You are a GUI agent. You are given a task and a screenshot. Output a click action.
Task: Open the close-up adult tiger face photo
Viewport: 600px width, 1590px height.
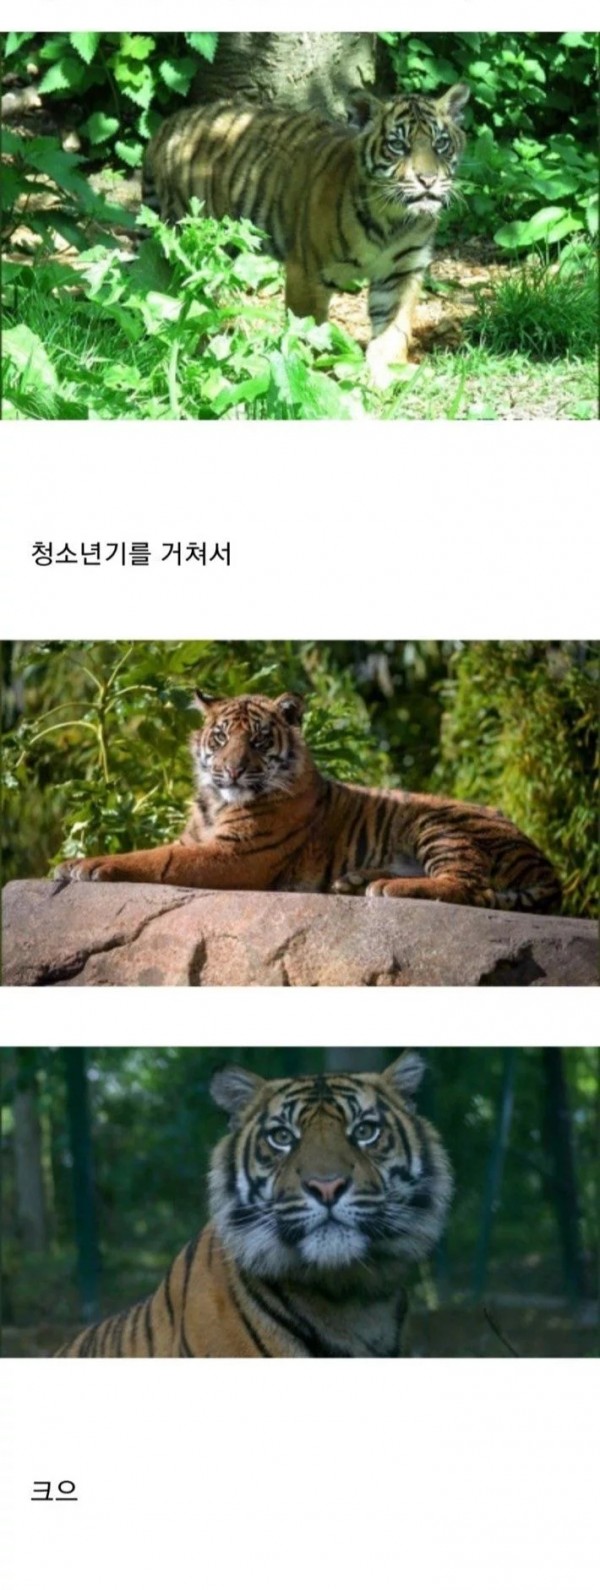(300, 1201)
